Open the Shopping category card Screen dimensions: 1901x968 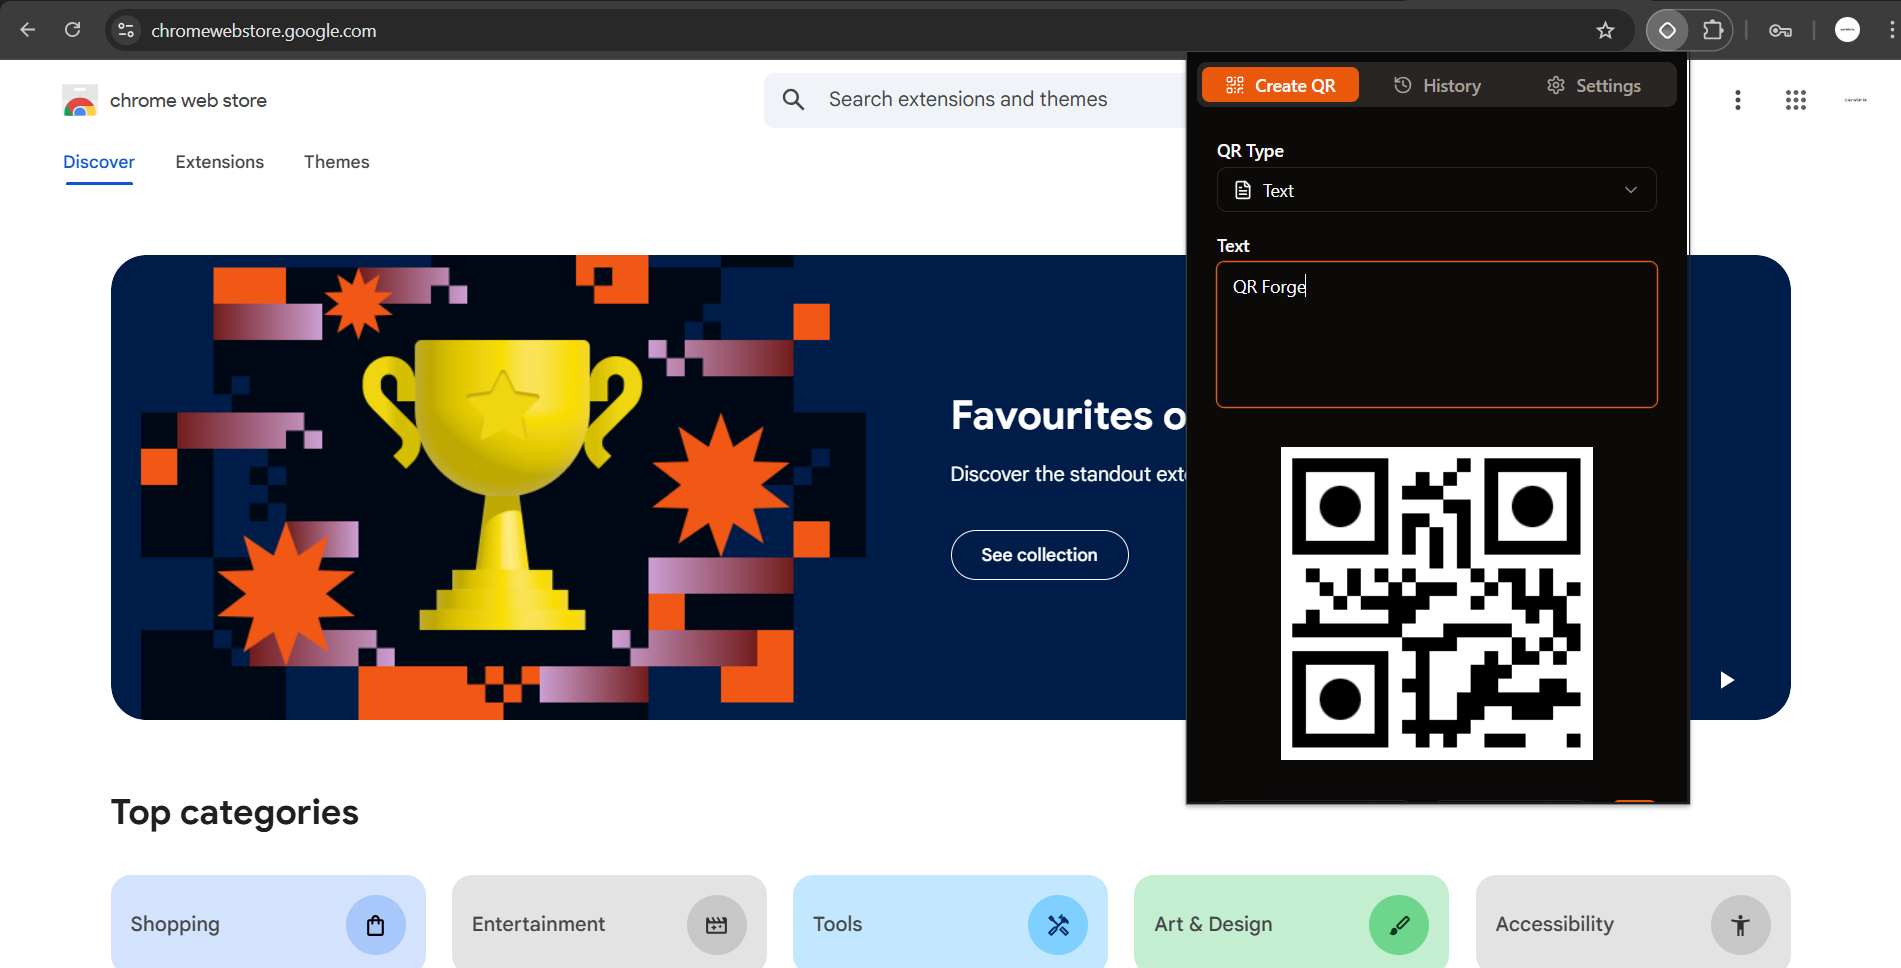tap(268, 924)
